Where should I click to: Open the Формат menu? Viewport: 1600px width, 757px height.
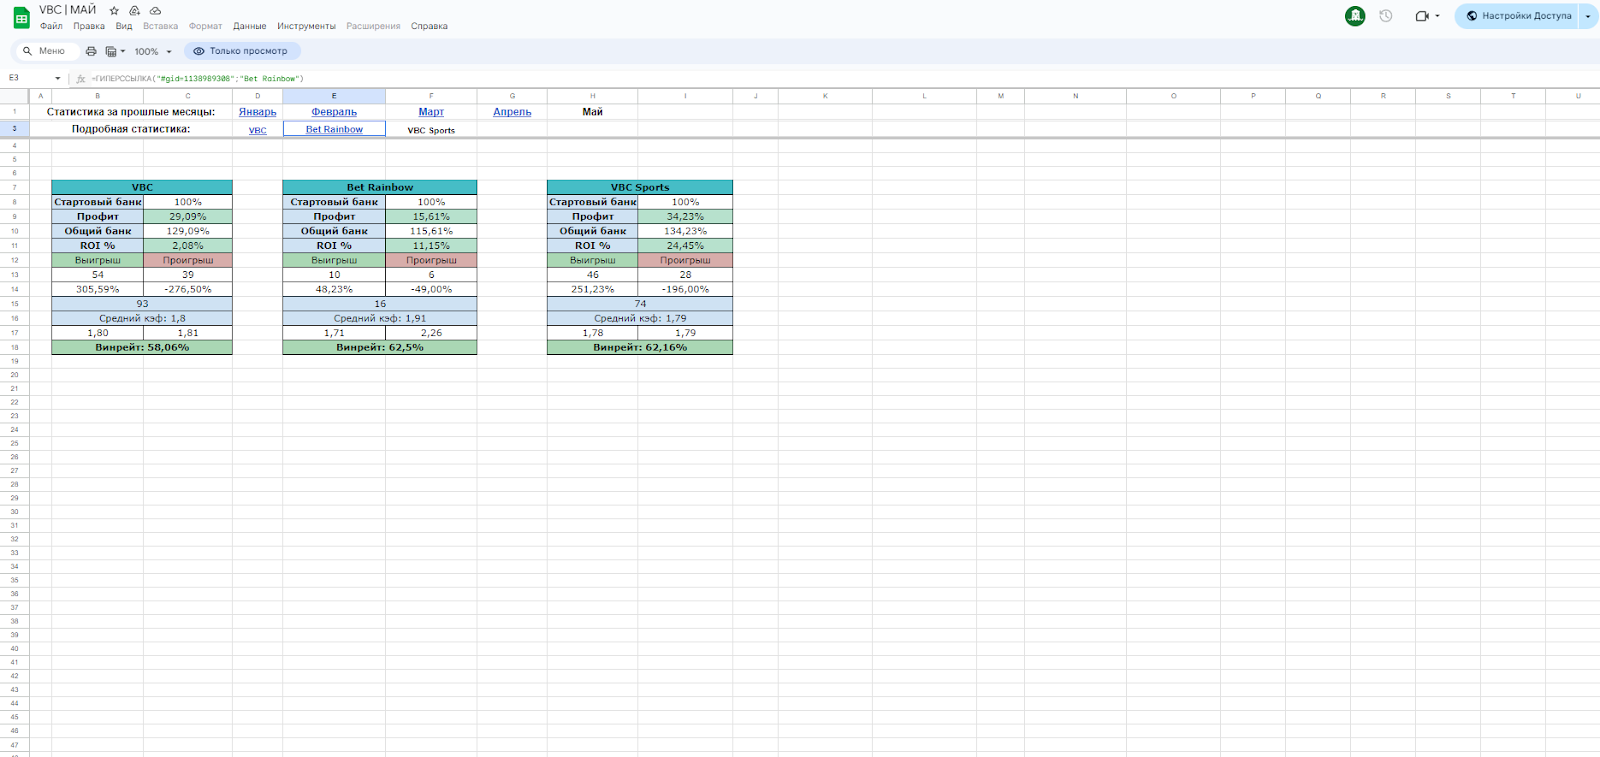(x=206, y=26)
